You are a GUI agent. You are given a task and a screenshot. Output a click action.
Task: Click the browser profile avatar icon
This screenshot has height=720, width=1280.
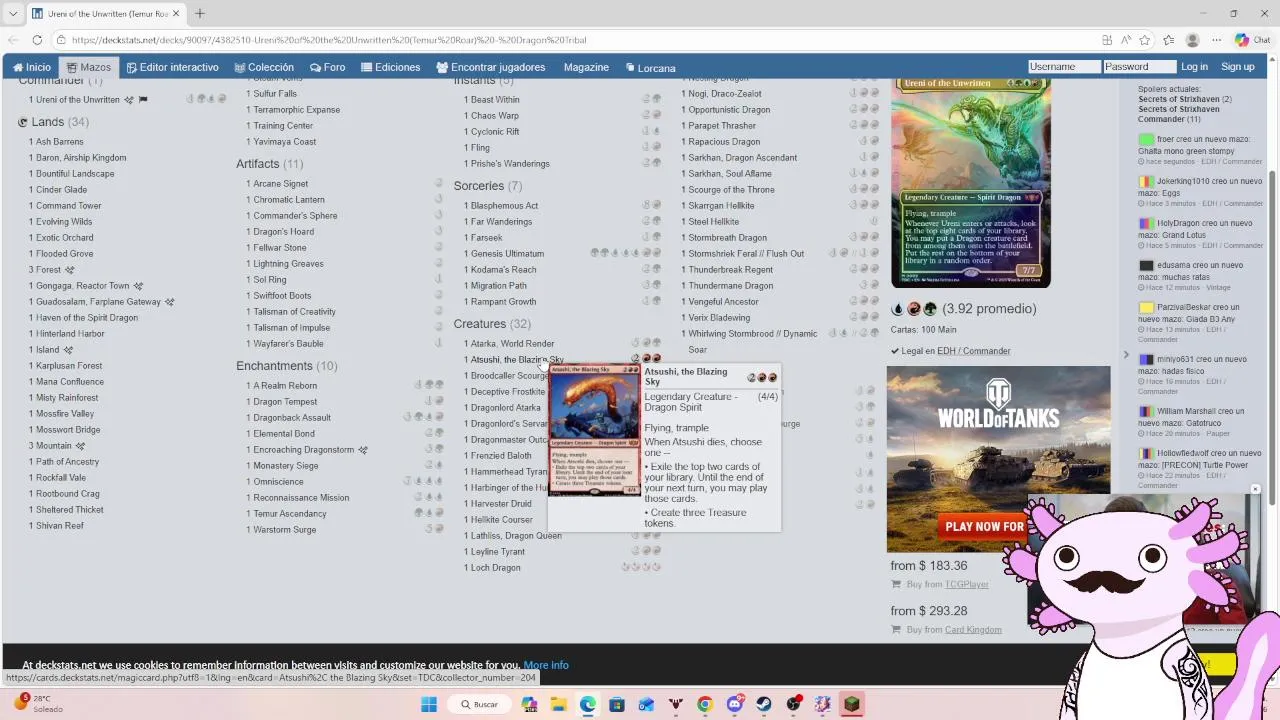point(1192,40)
